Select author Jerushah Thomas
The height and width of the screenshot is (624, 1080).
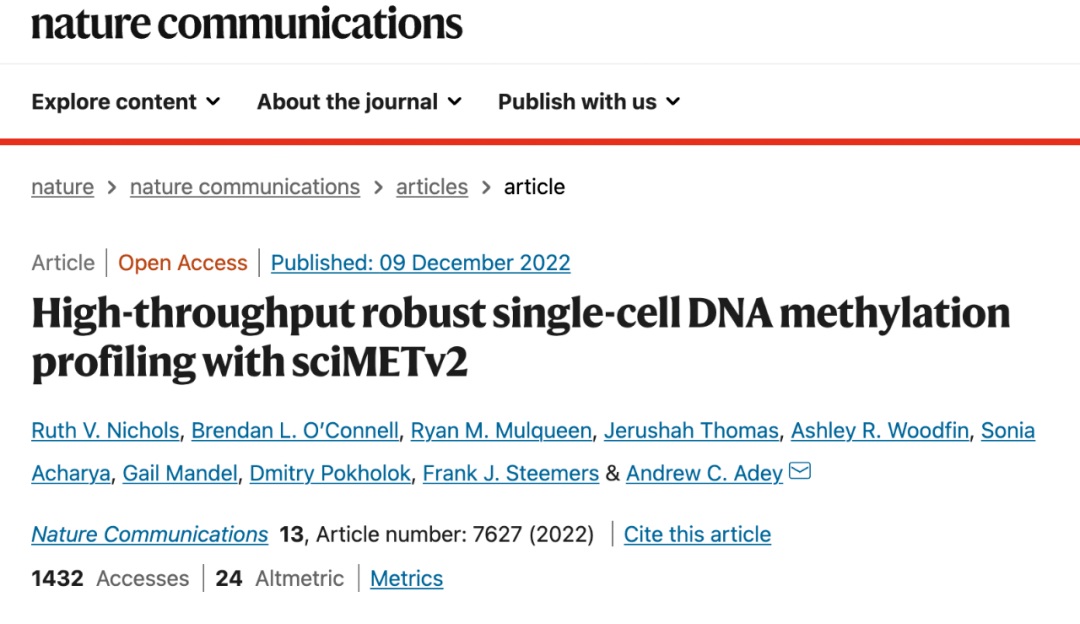point(692,431)
